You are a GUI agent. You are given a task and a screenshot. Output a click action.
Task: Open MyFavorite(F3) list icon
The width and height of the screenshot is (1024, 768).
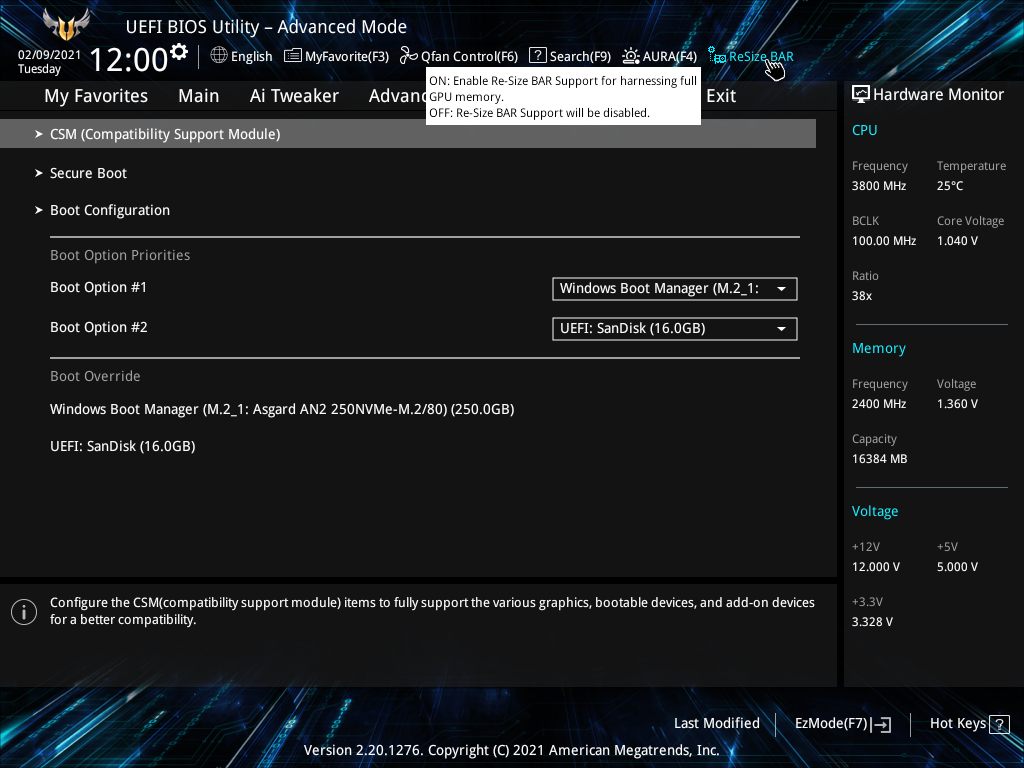[293, 56]
